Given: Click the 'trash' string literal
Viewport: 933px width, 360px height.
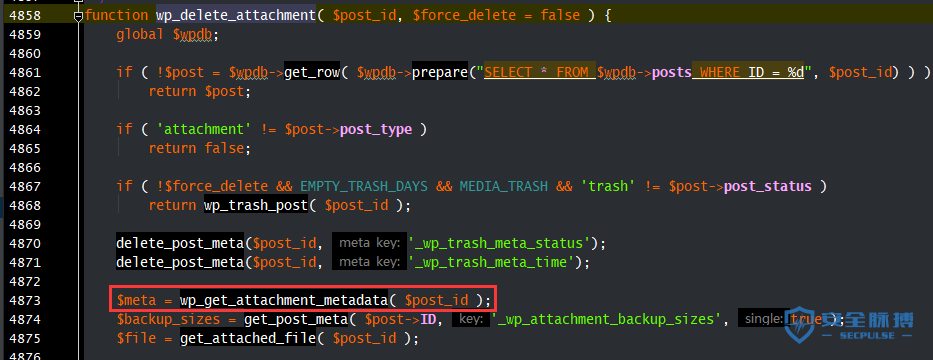Looking at the screenshot, I should point(608,186).
